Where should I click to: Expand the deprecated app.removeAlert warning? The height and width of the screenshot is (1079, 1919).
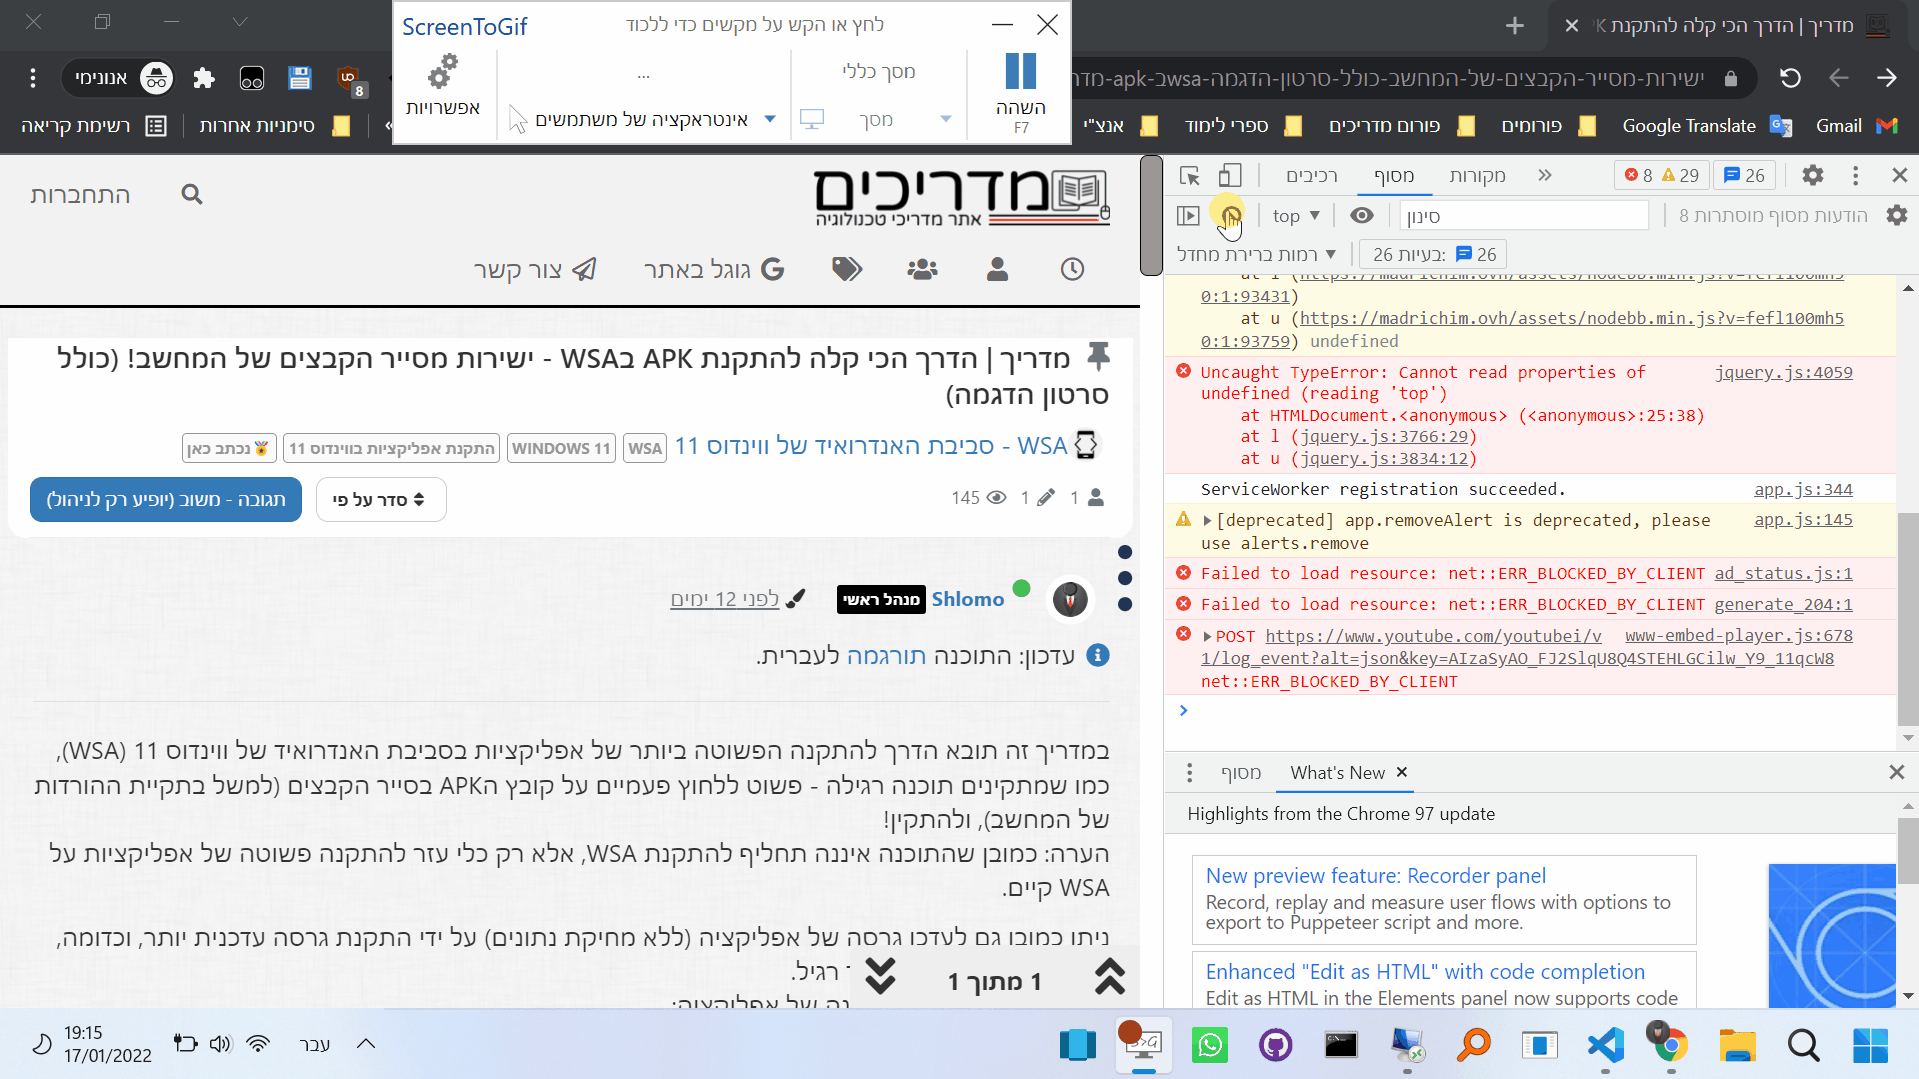pyautogui.click(x=1207, y=520)
